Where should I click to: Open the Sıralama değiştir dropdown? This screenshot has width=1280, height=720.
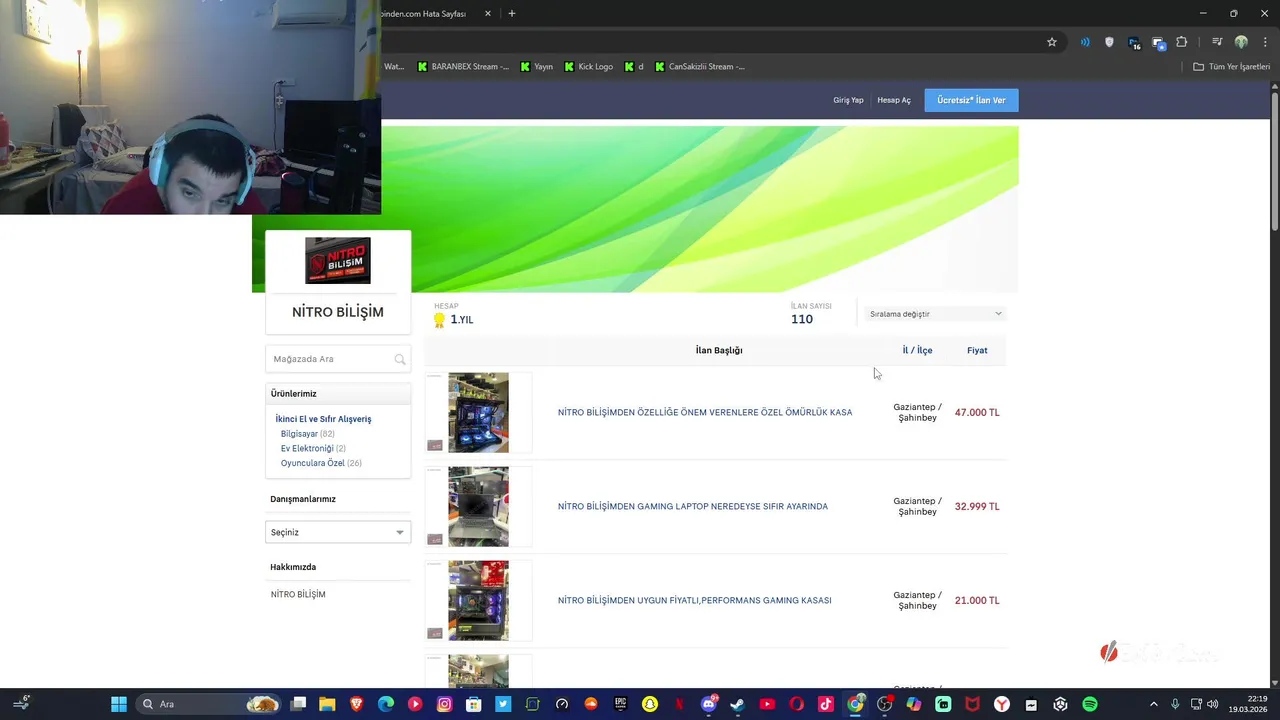click(935, 314)
